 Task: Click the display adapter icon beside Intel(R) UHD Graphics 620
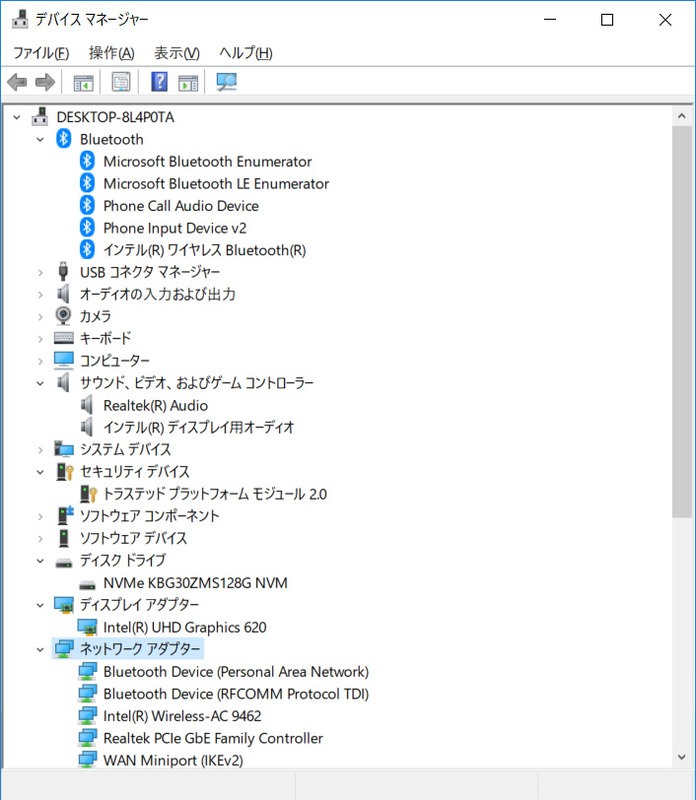coord(87,627)
